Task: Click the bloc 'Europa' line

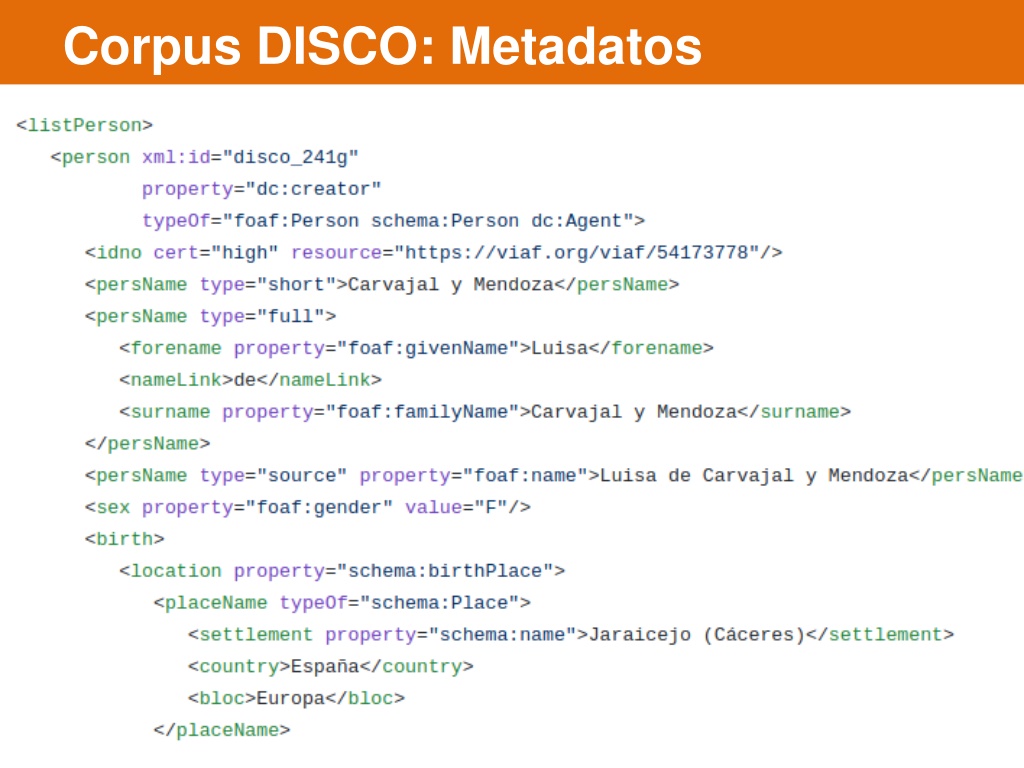Action: 296,699
